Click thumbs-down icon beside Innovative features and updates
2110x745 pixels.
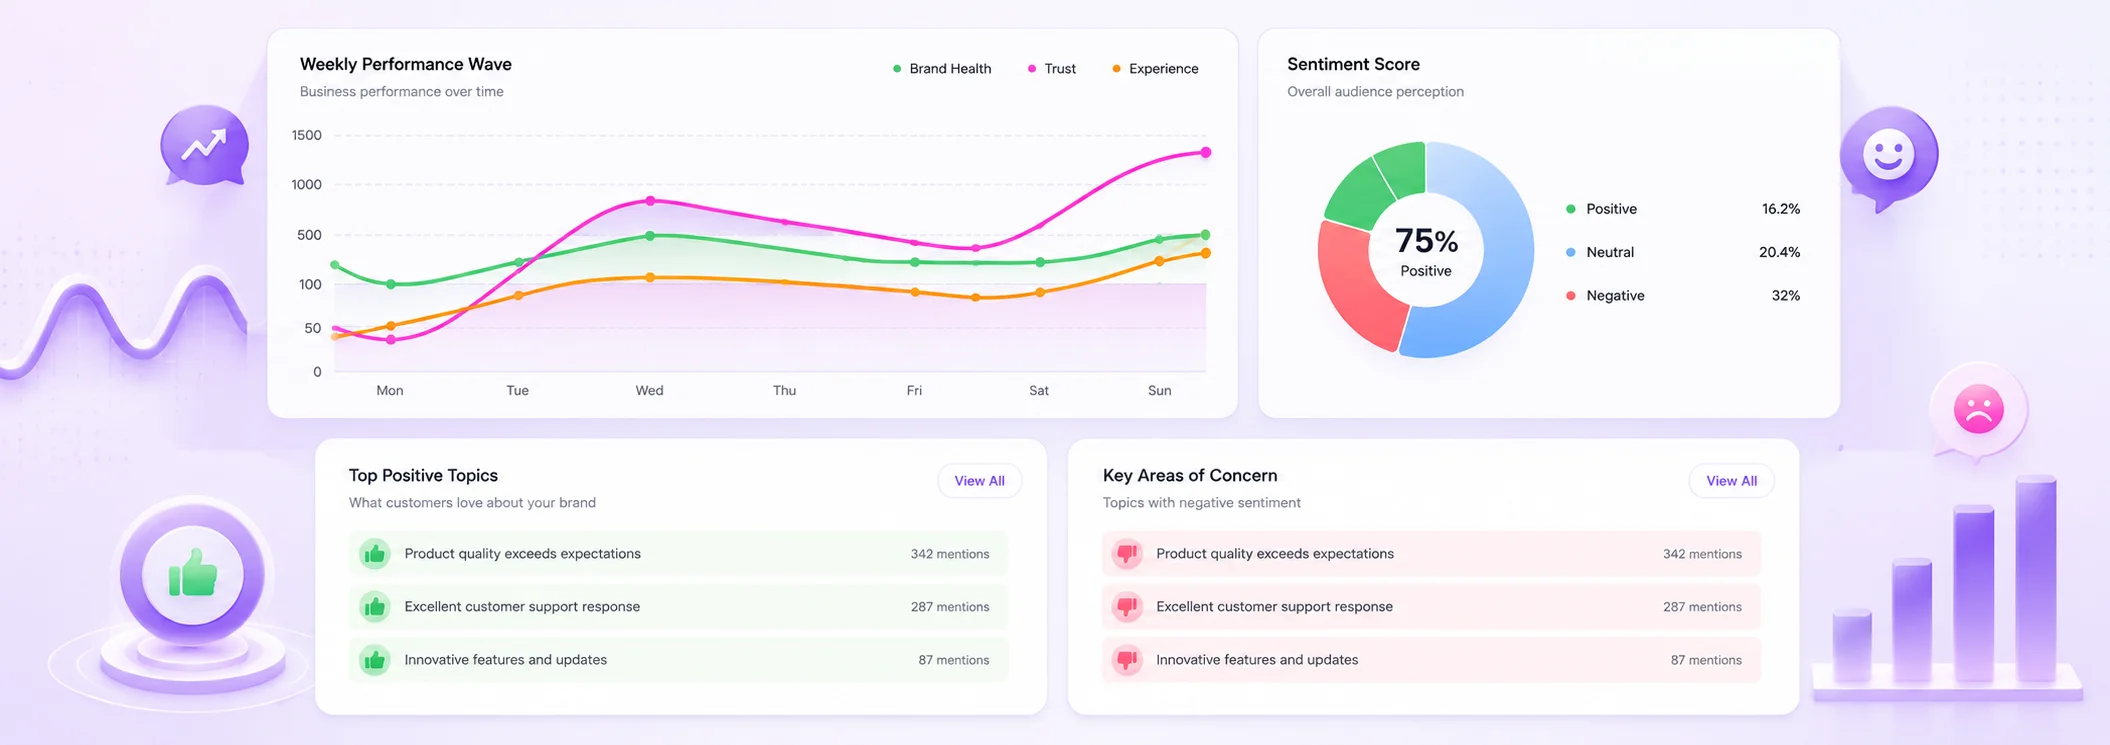(x=1127, y=660)
